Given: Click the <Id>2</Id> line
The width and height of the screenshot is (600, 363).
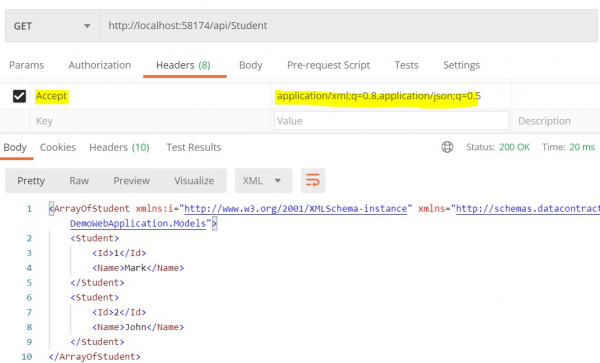Looking at the screenshot, I should (x=119, y=313).
